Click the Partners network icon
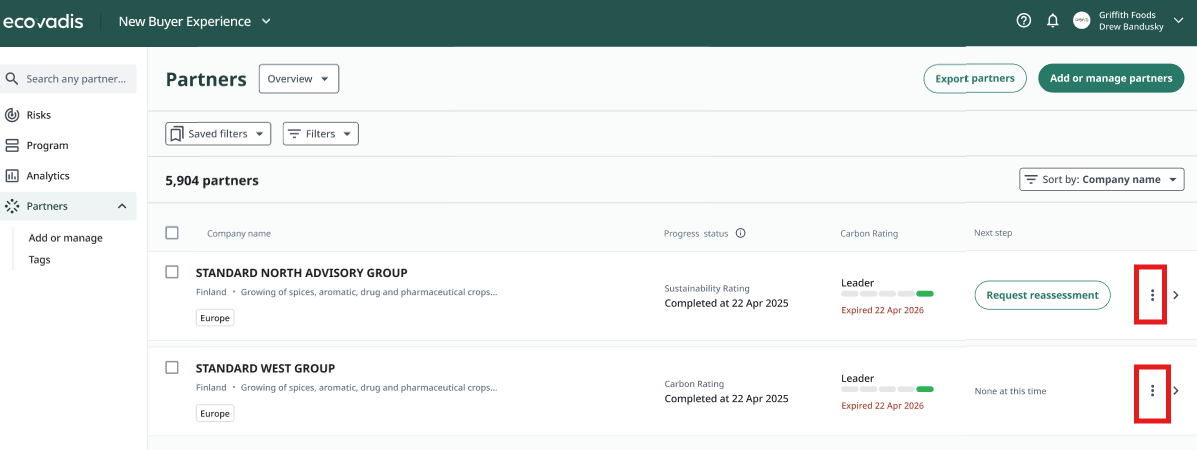 coord(11,206)
